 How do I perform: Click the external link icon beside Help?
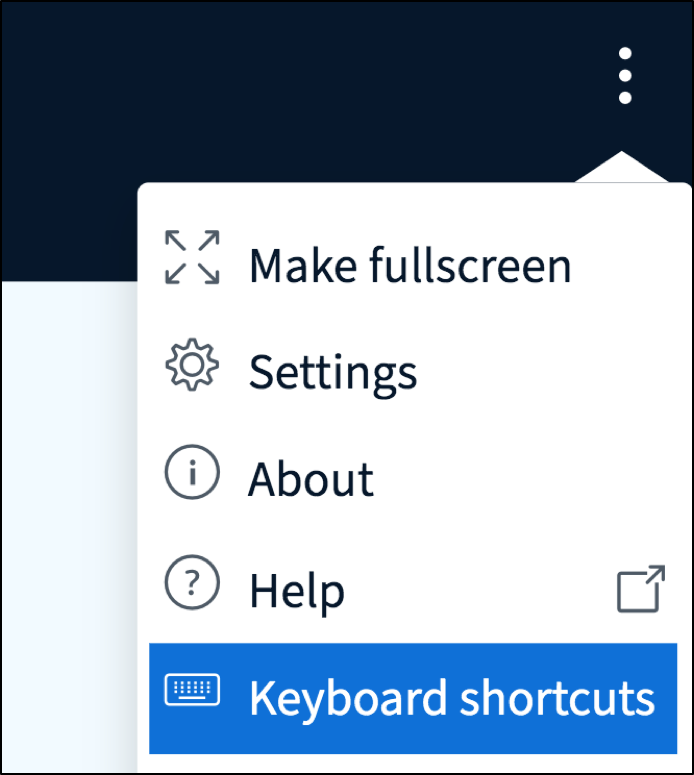641,588
